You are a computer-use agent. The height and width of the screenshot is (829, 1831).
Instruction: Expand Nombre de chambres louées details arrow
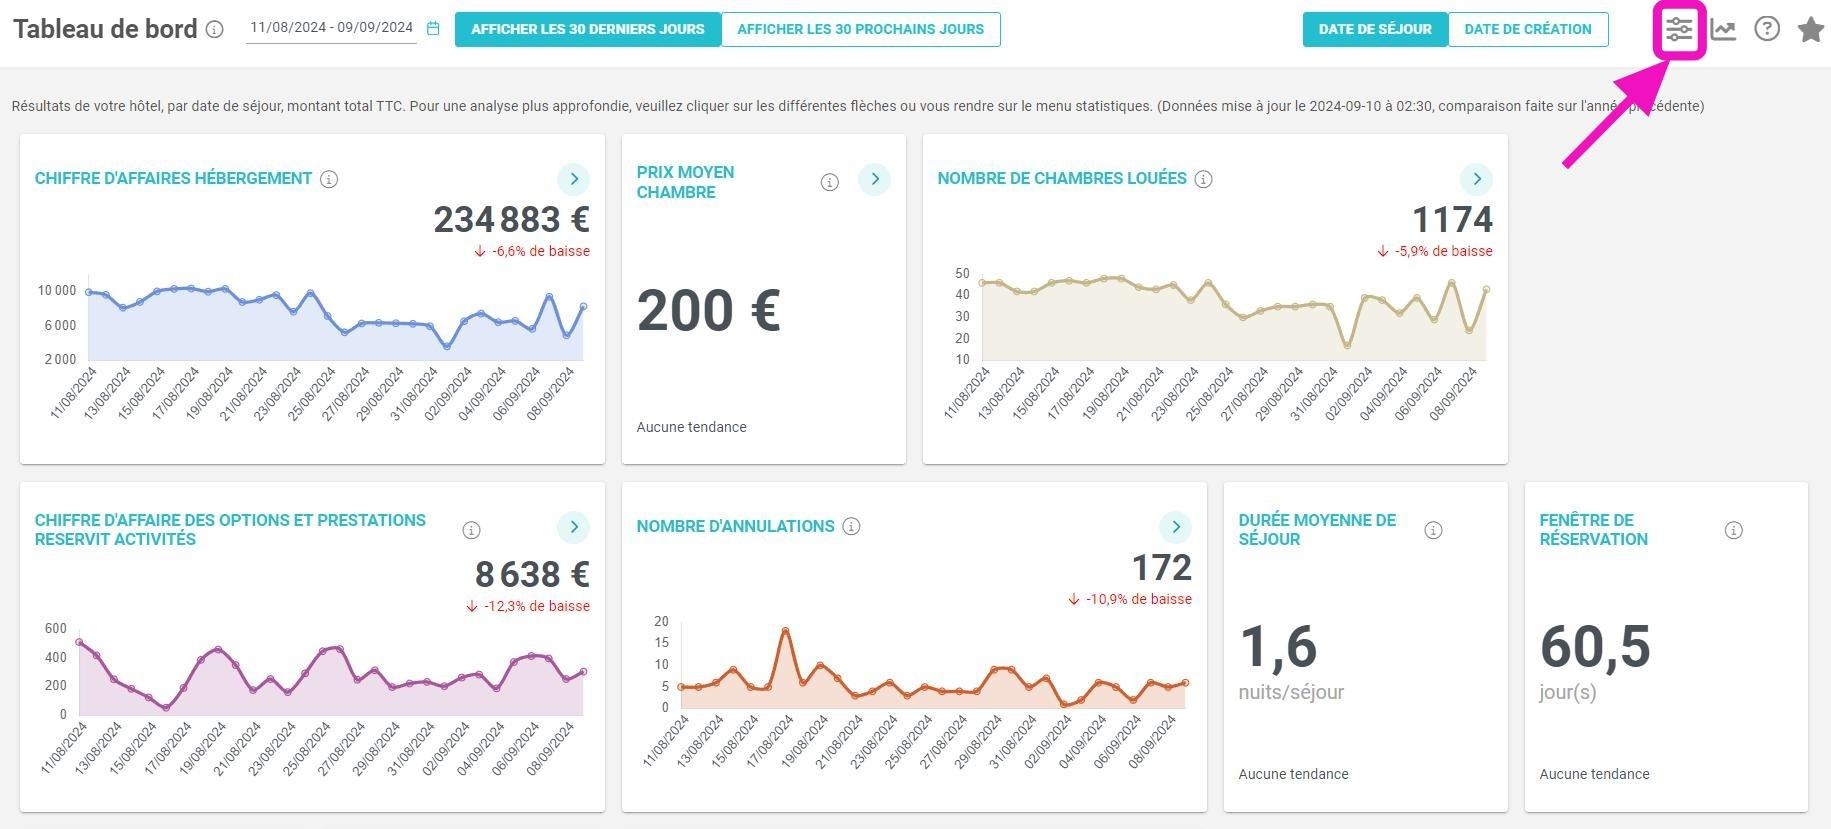(1476, 179)
